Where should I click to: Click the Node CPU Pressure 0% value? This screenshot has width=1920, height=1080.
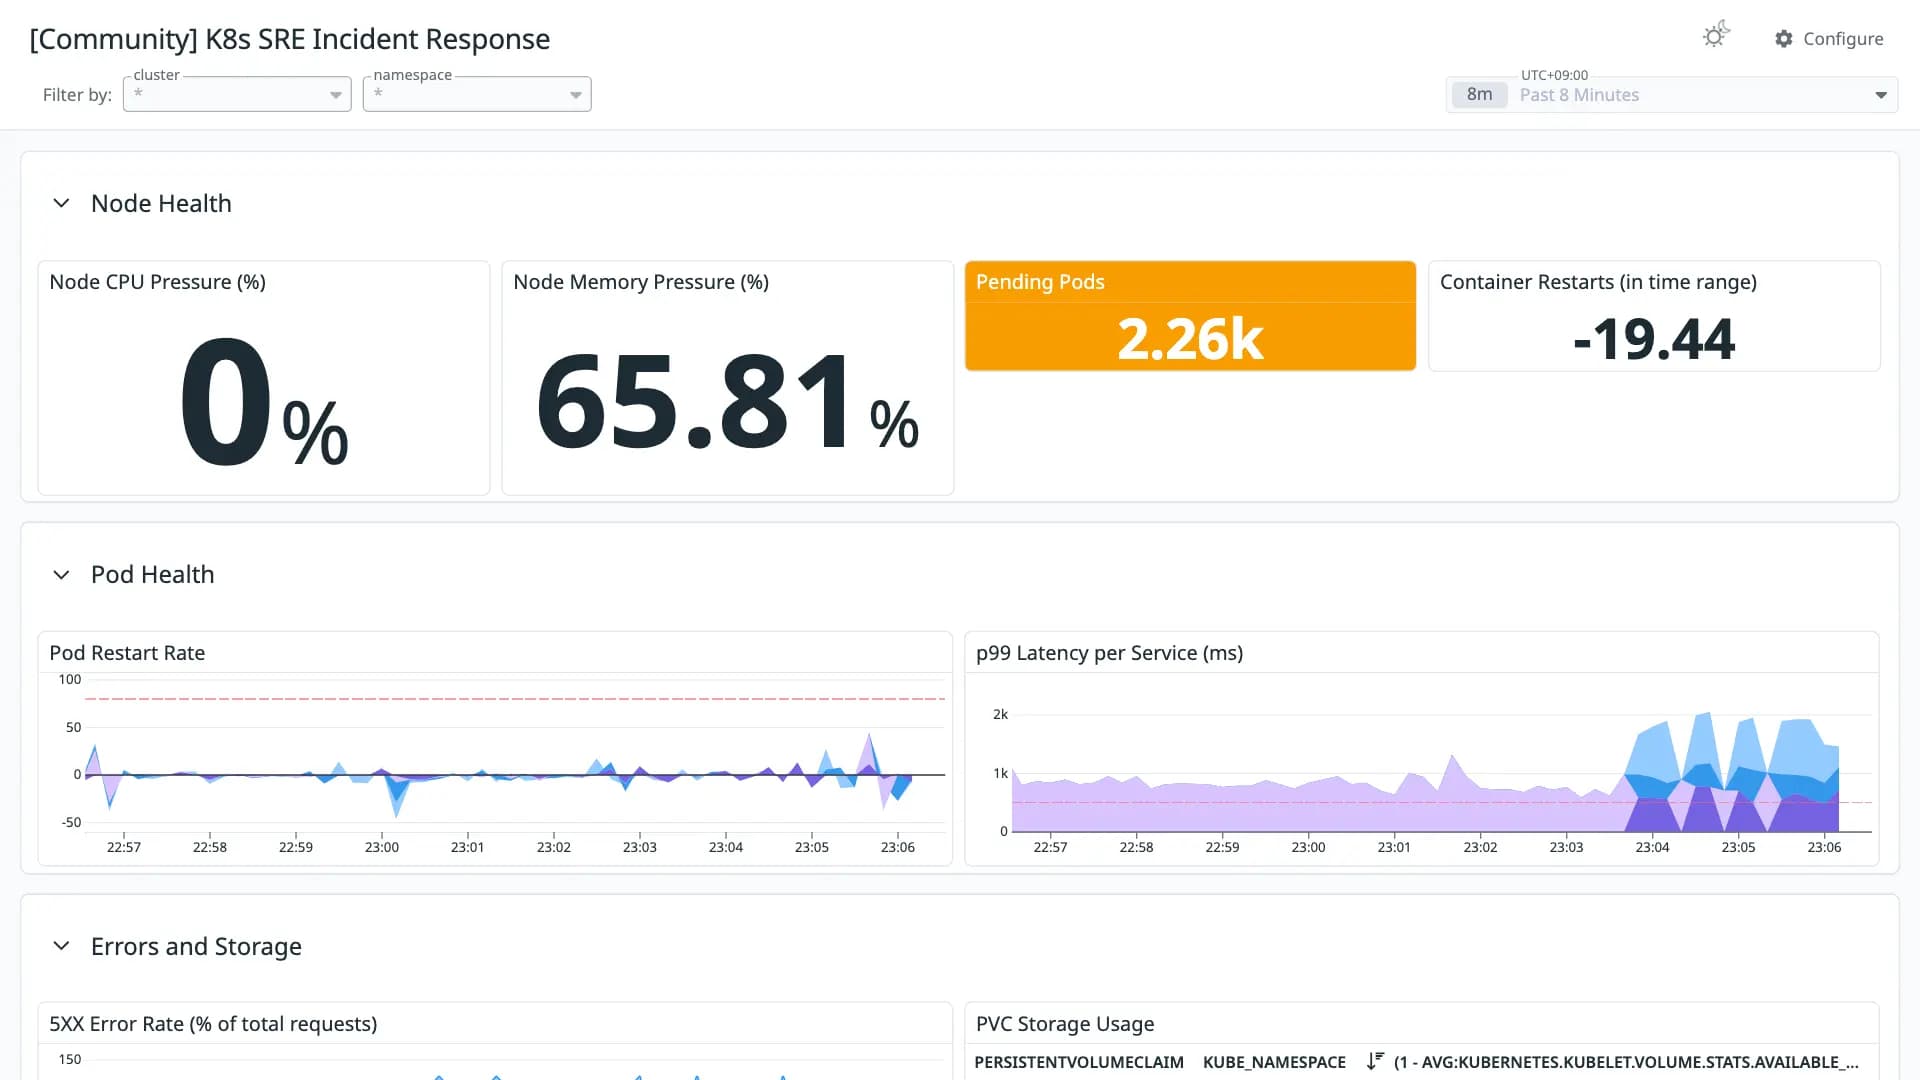264,402
